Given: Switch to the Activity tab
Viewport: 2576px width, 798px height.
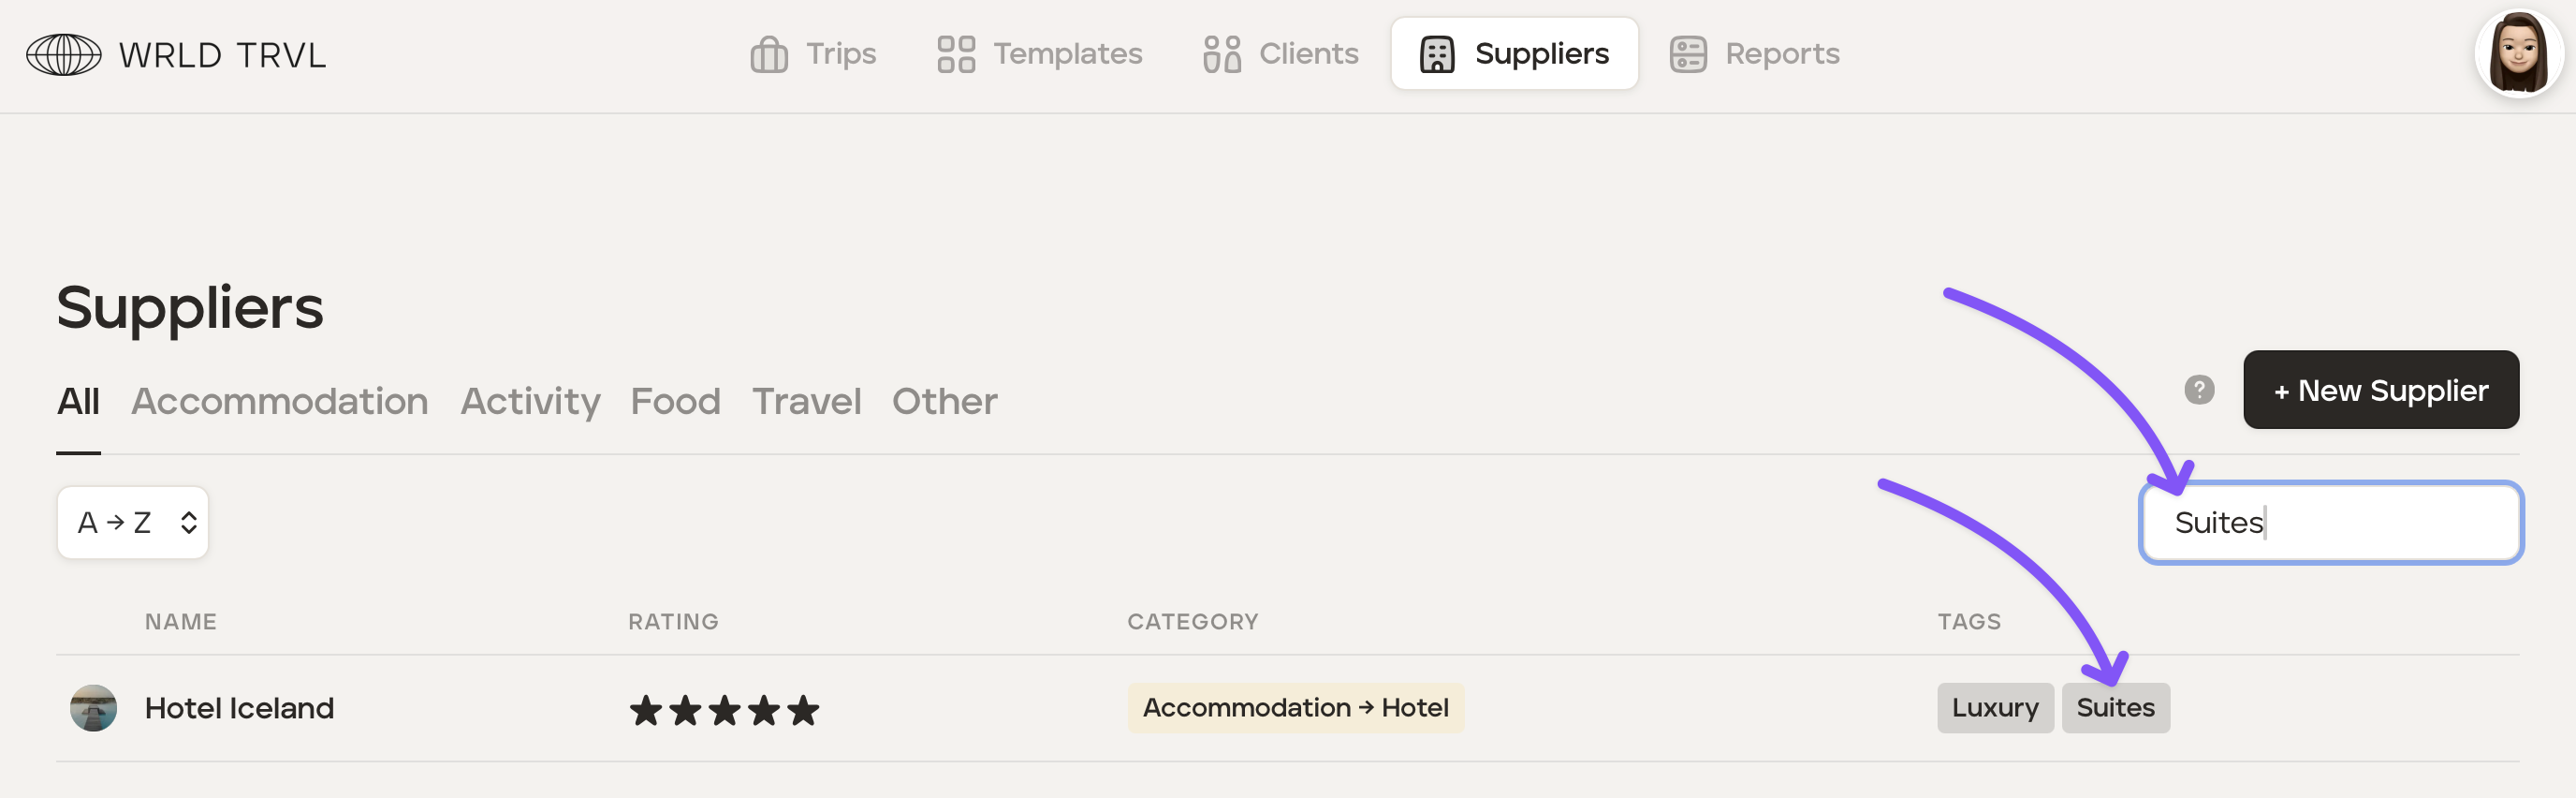Looking at the screenshot, I should 530,402.
